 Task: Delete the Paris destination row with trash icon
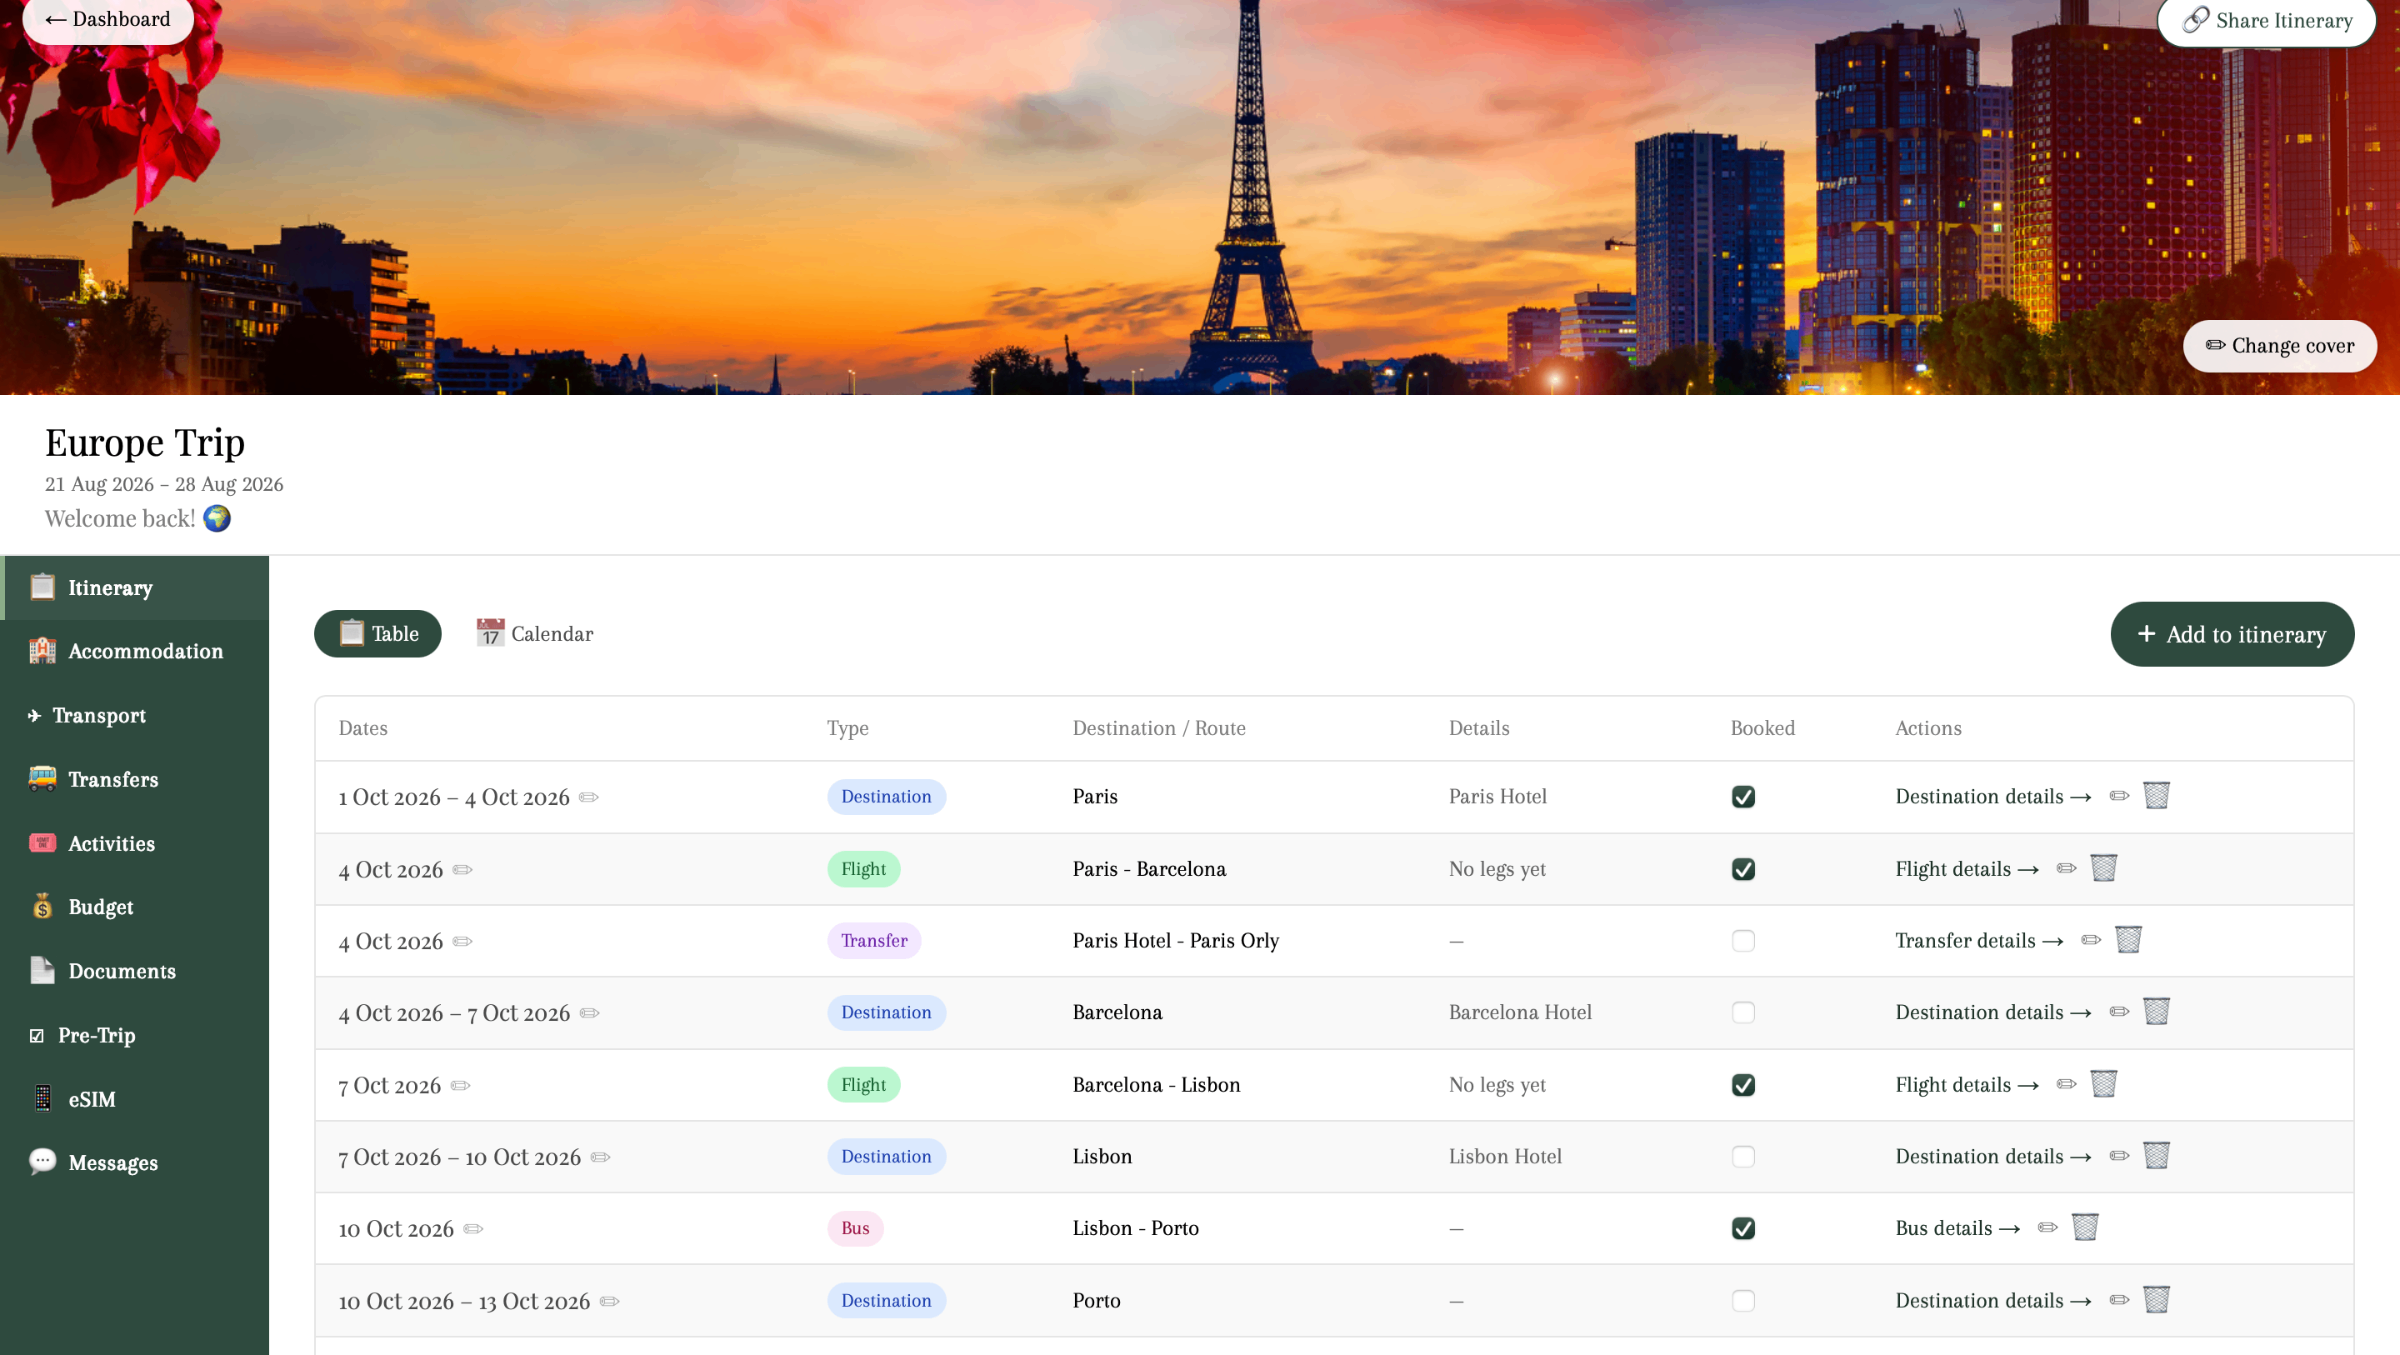pos(2156,796)
